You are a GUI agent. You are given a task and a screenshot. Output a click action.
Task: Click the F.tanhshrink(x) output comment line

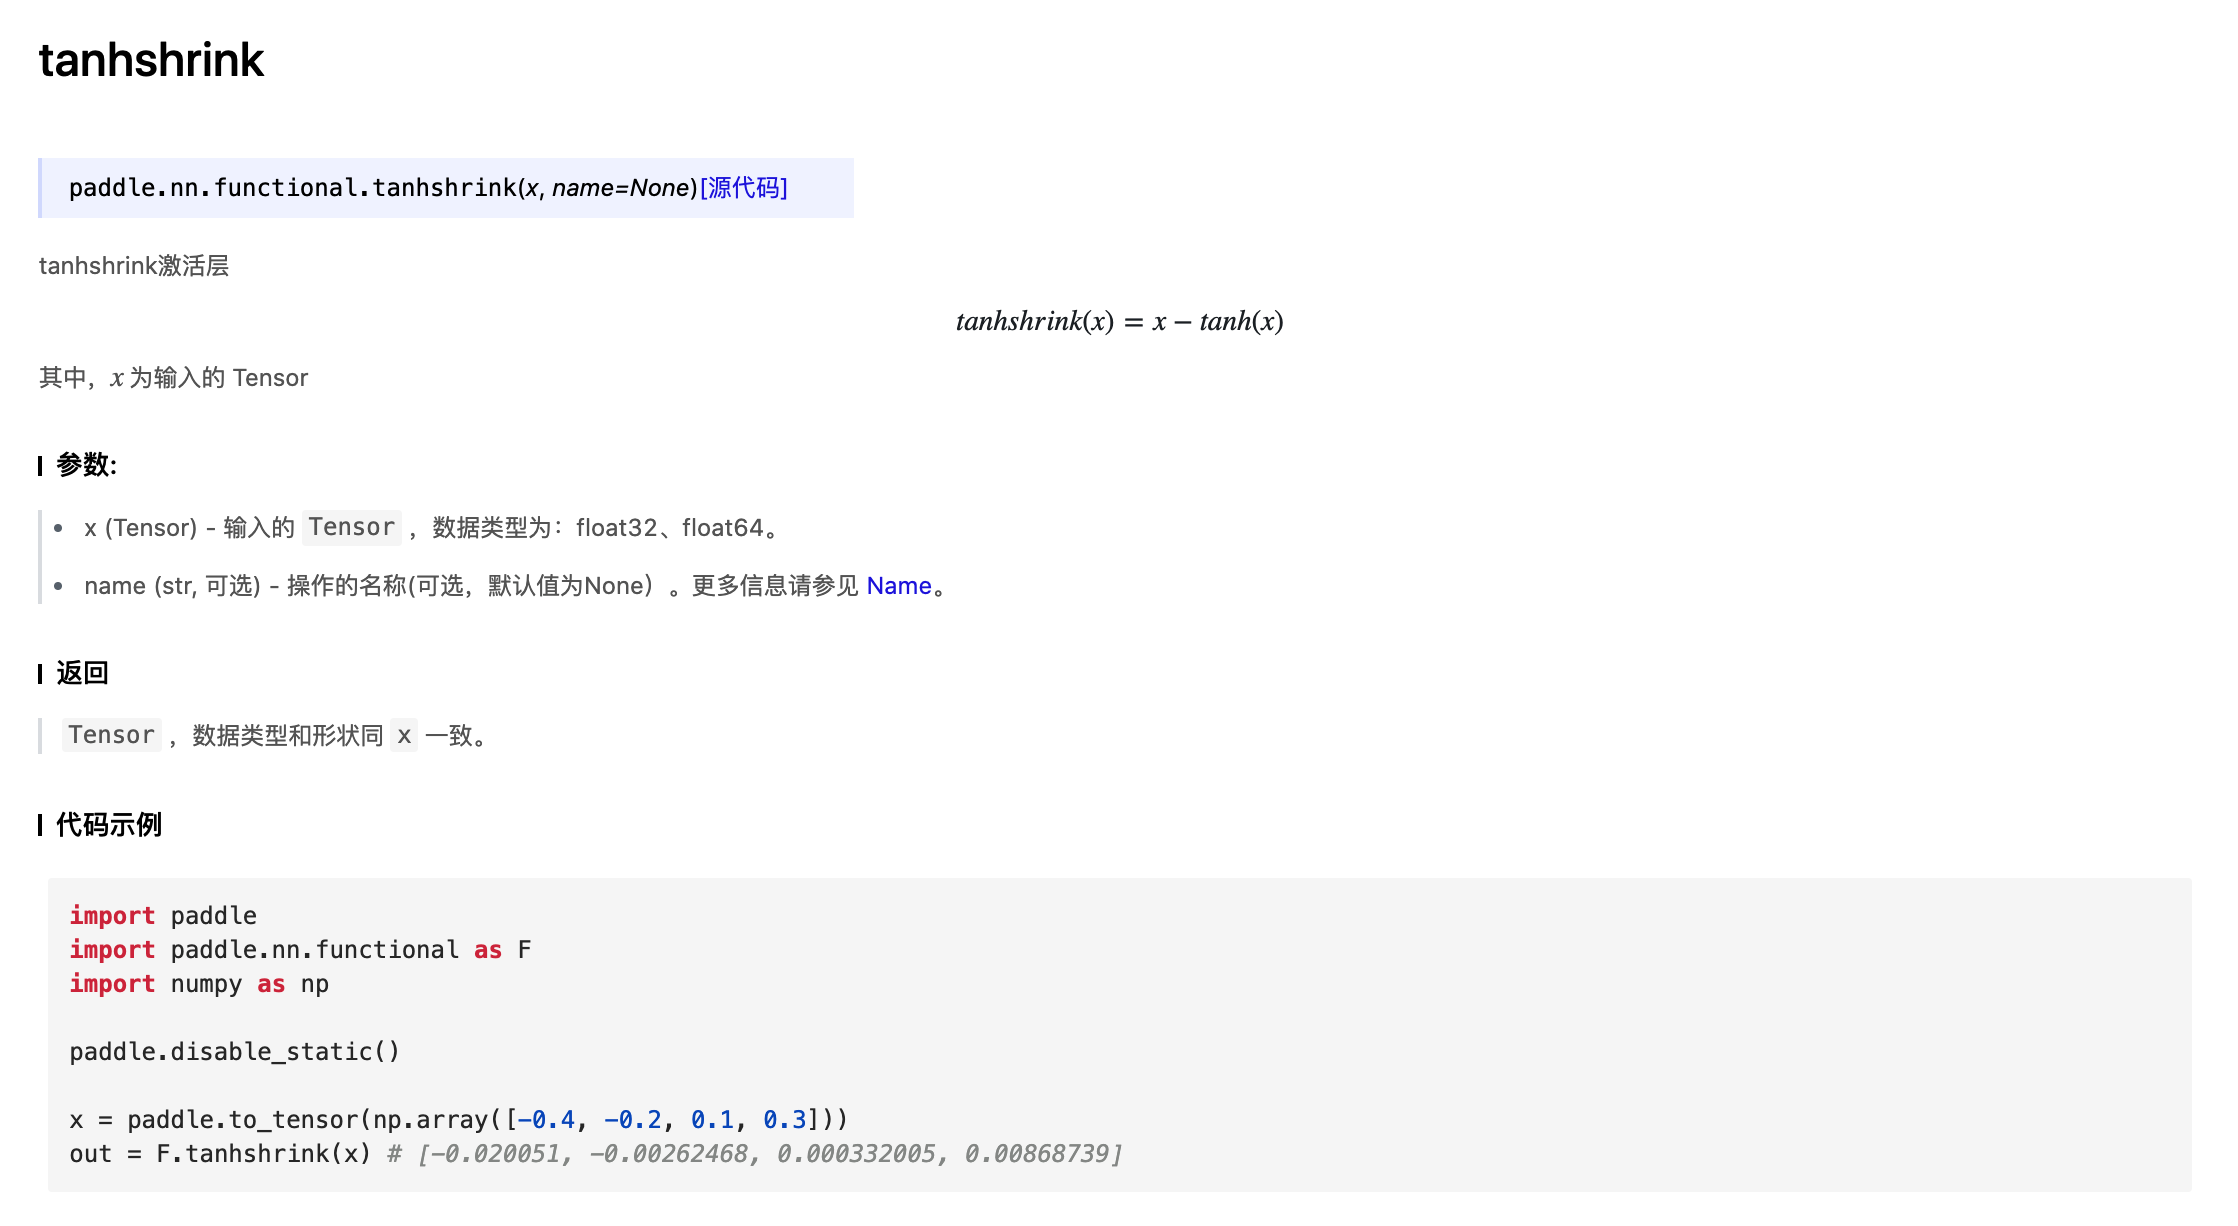coord(595,1154)
